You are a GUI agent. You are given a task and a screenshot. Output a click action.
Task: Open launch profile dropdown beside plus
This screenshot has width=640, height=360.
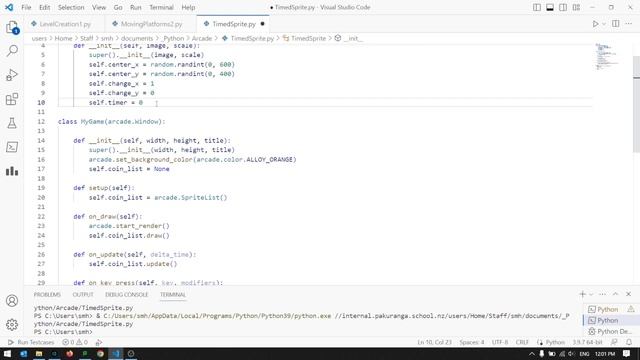click(x=591, y=294)
